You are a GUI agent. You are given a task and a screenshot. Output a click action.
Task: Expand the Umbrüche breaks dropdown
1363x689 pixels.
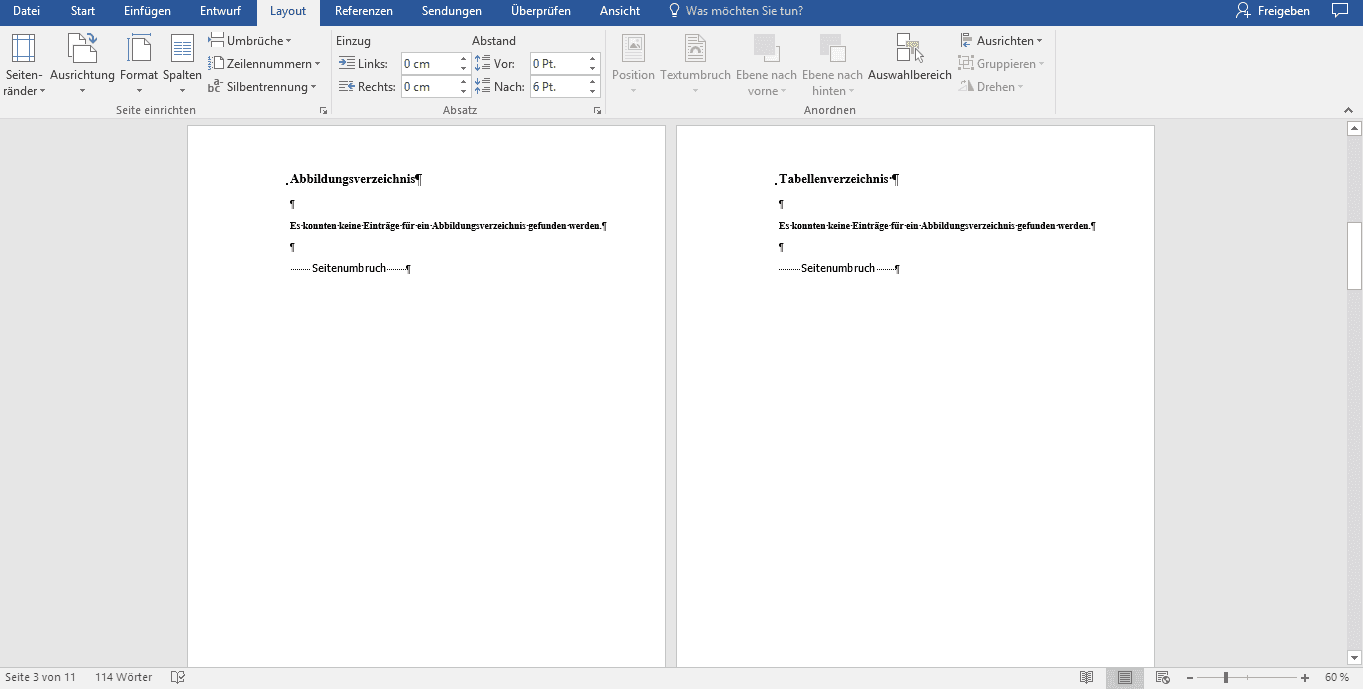[250, 41]
